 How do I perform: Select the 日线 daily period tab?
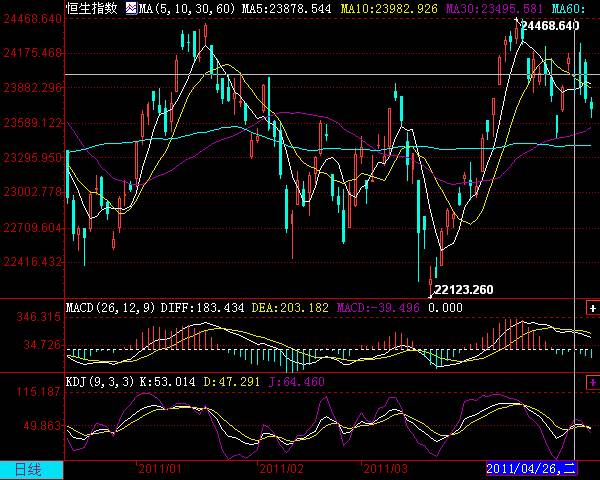click(31, 470)
